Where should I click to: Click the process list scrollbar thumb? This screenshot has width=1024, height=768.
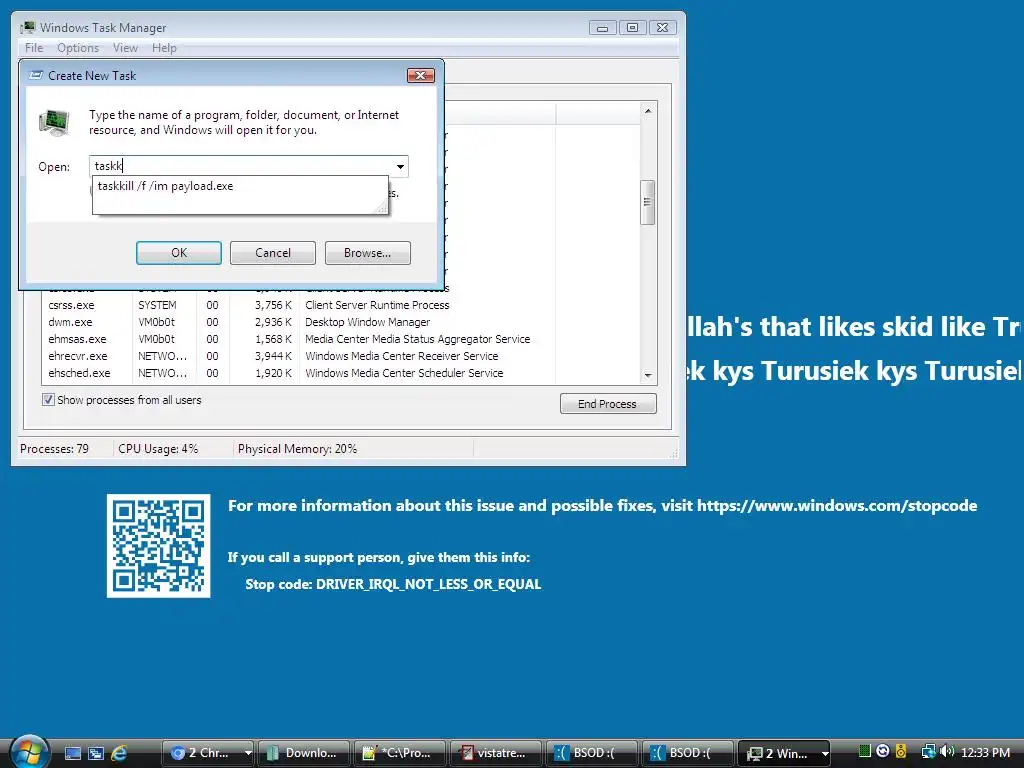point(647,202)
